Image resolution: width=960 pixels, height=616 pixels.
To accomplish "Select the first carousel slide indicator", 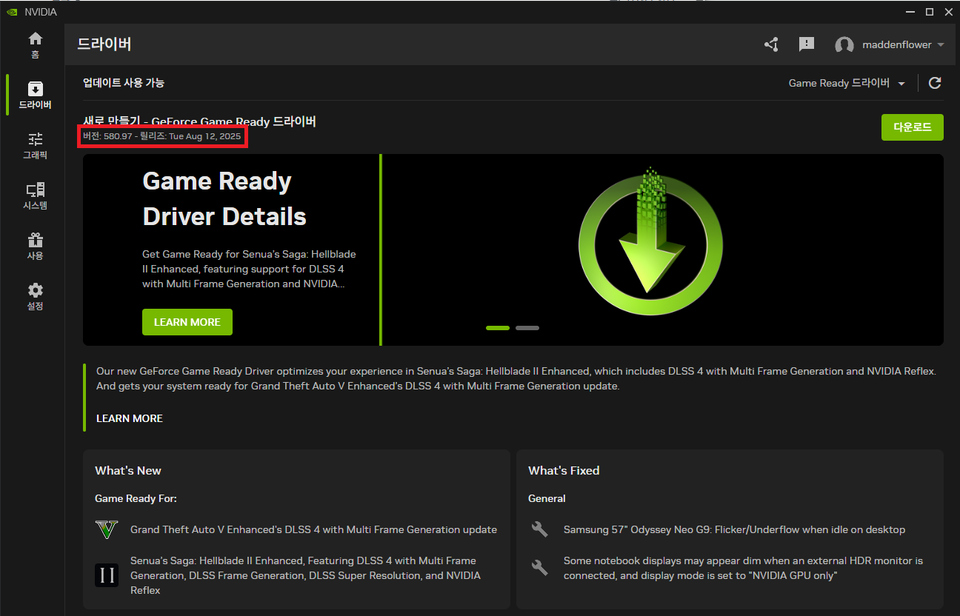I will pyautogui.click(x=498, y=328).
